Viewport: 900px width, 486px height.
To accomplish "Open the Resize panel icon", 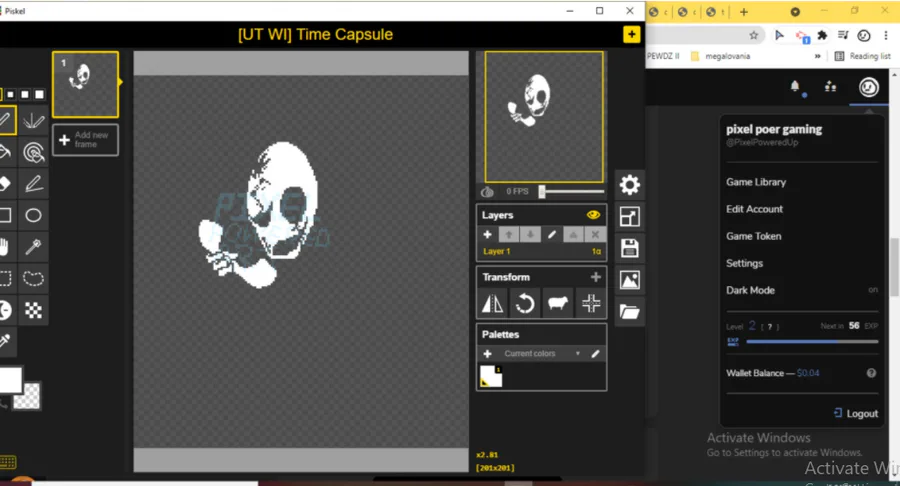I will [x=630, y=217].
